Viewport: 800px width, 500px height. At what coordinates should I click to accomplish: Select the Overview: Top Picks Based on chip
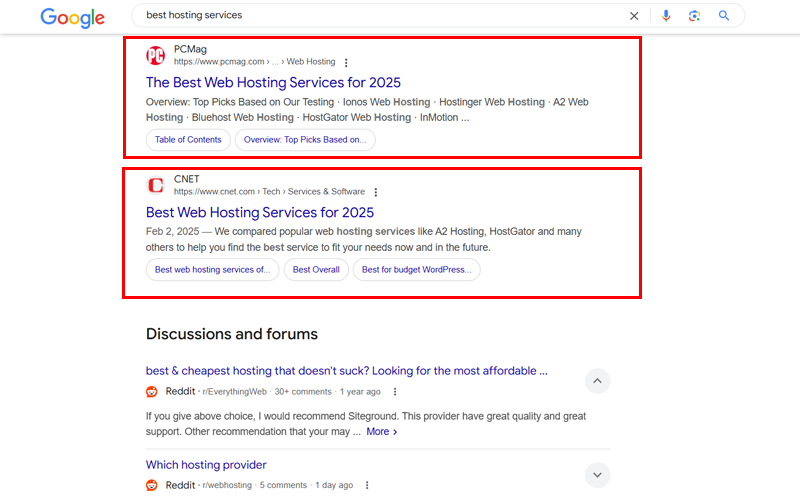tap(305, 140)
